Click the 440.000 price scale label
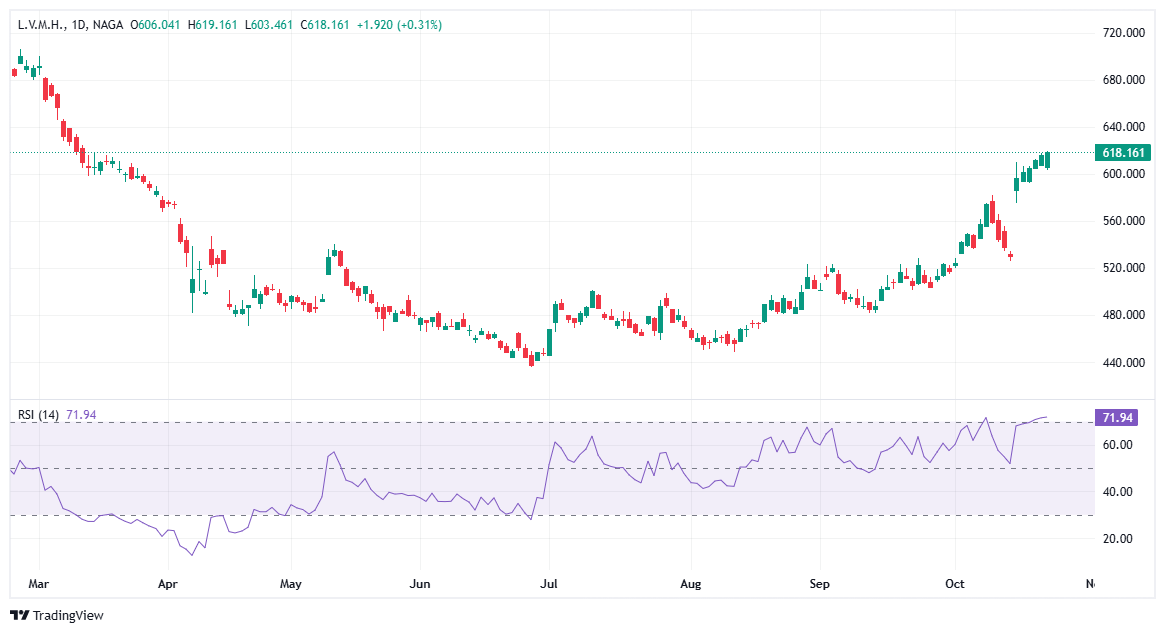This screenshot has height=633, width=1165. coord(1121,363)
